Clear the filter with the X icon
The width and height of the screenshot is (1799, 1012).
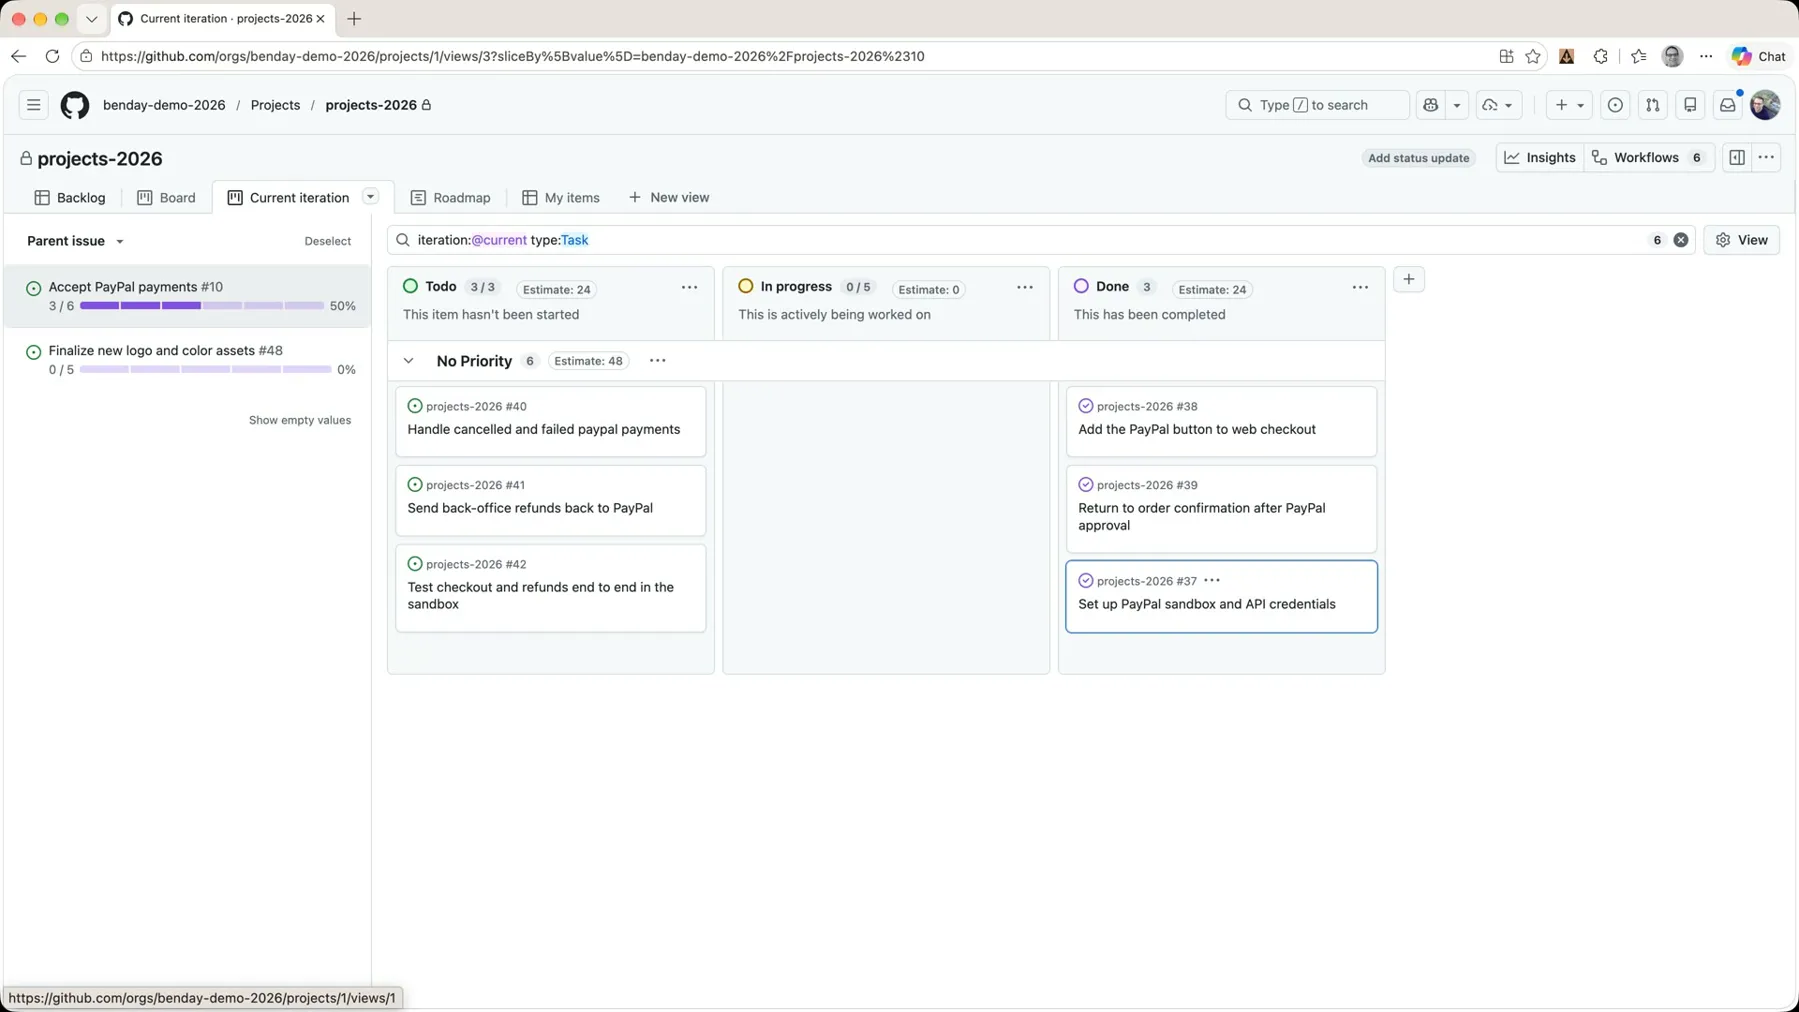point(1681,240)
